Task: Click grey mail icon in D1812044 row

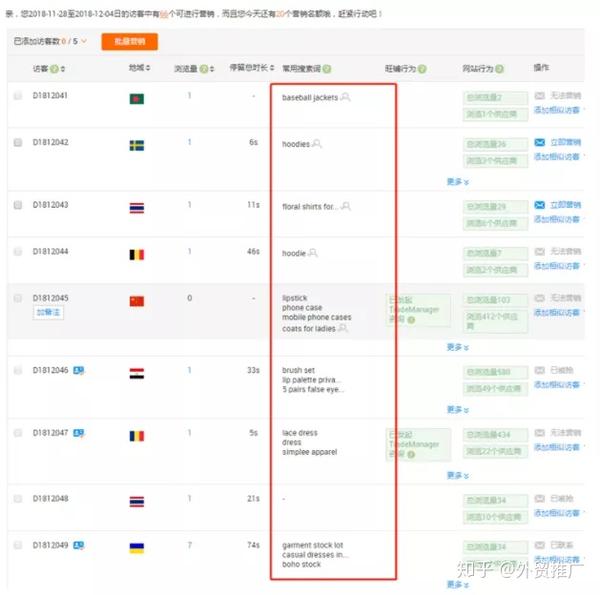Action: [540, 251]
